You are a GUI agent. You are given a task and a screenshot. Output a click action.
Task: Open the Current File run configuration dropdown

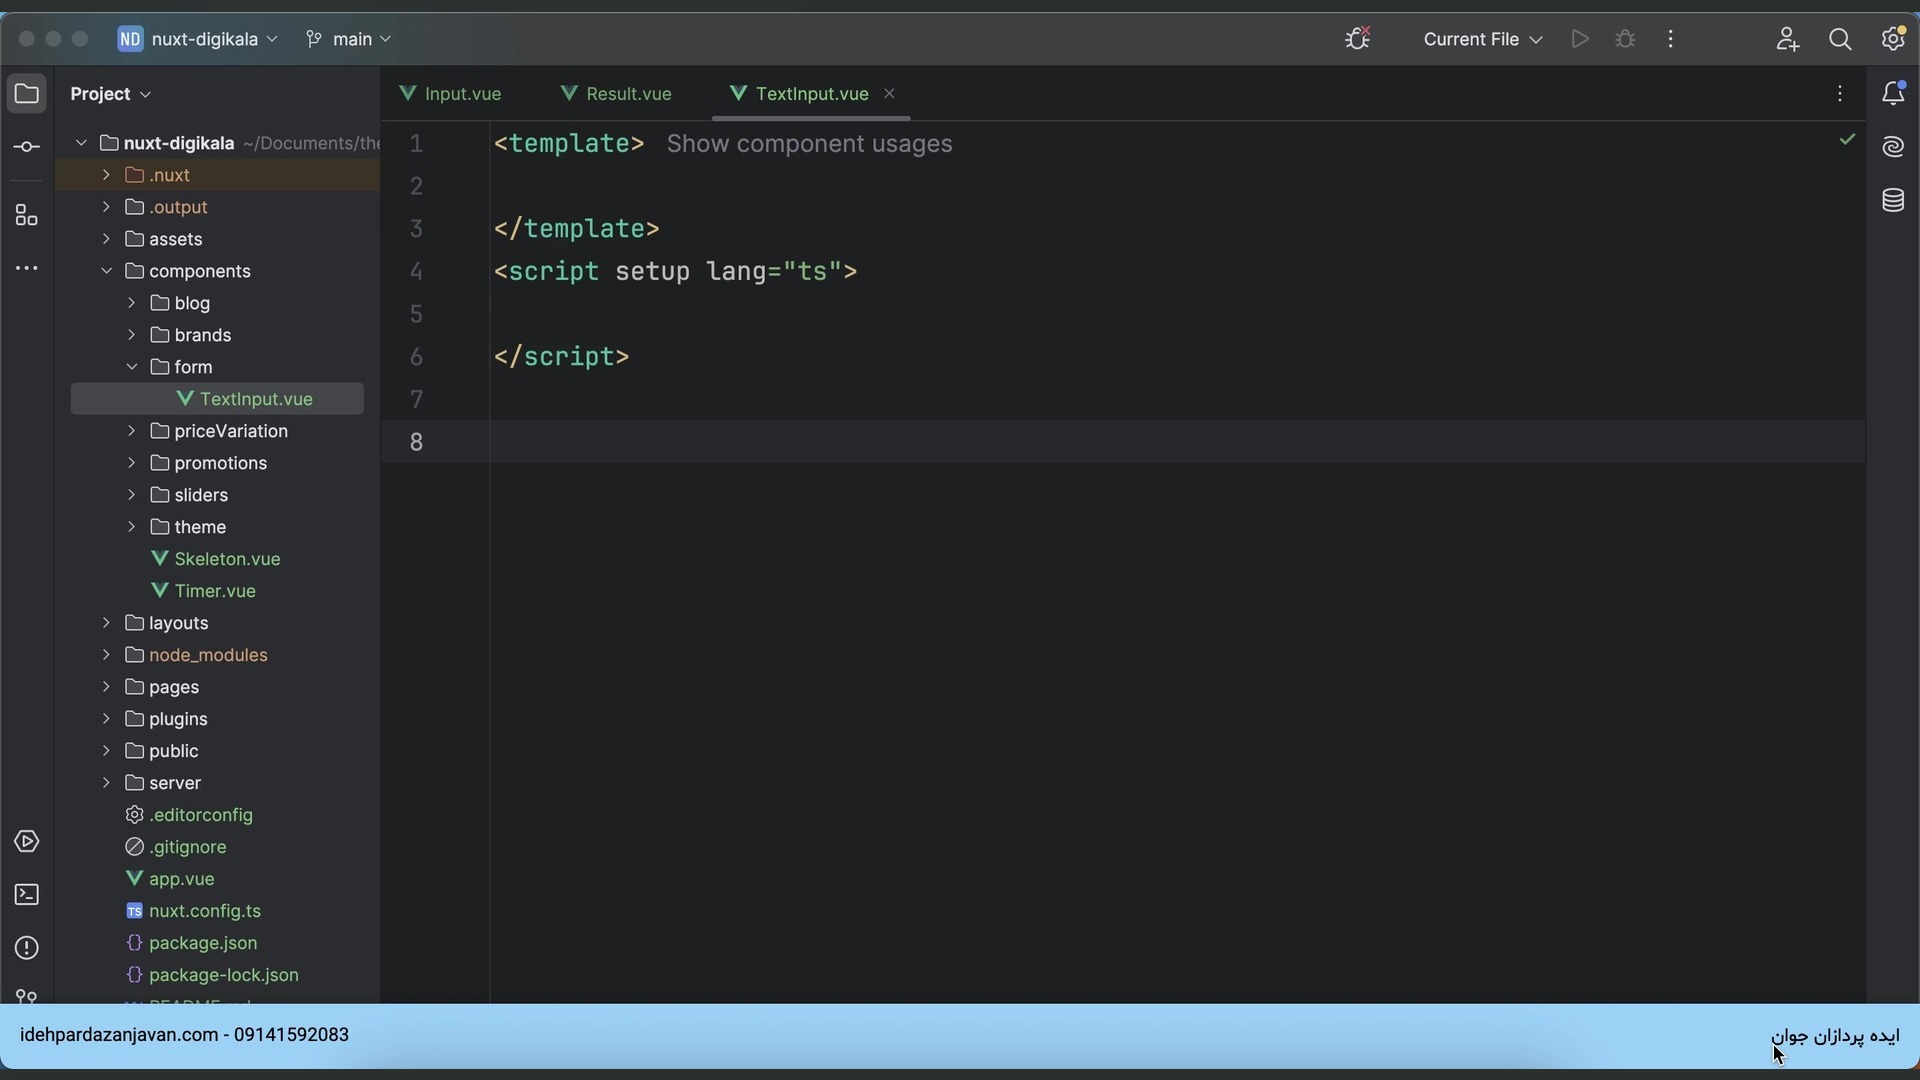coord(1482,40)
